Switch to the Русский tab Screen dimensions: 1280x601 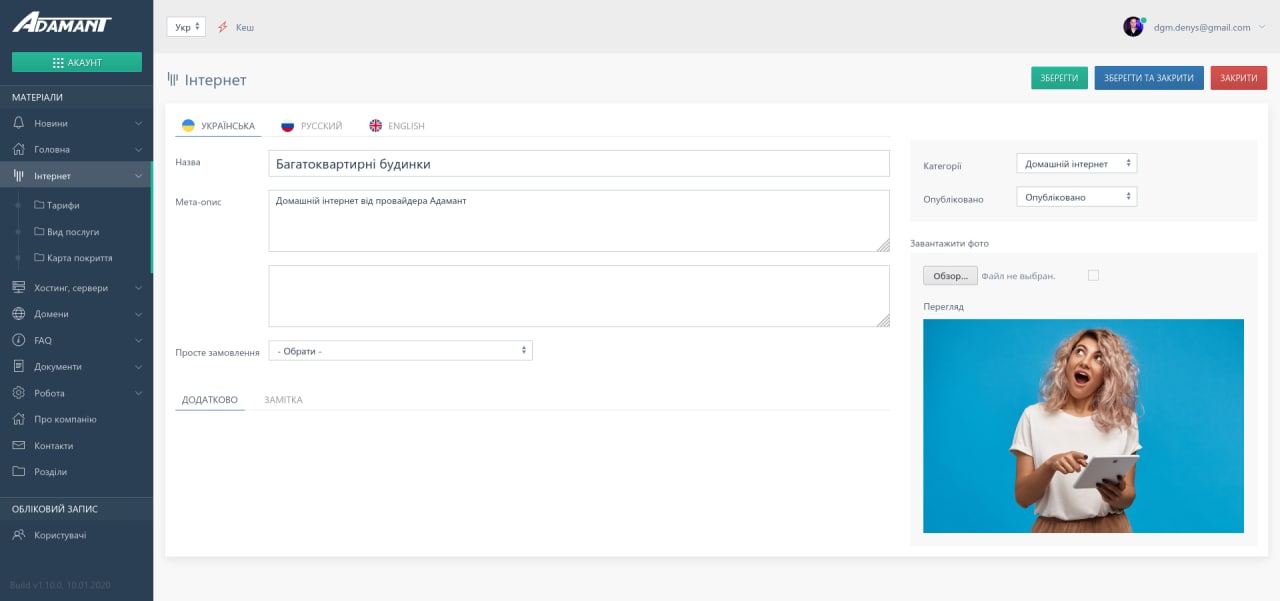point(312,126)
